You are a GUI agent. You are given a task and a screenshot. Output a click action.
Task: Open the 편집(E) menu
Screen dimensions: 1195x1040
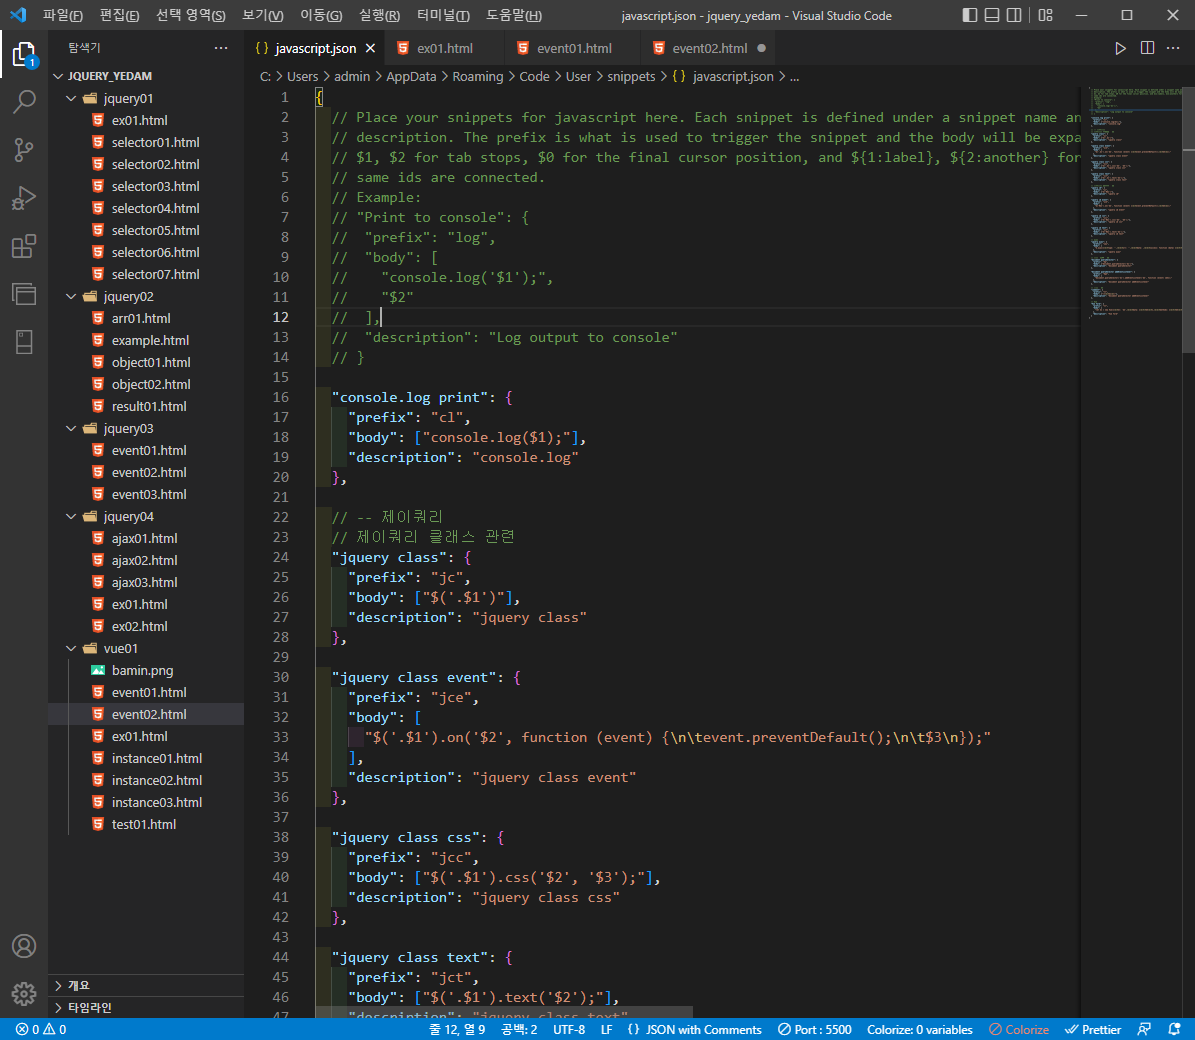click(119, 15)
